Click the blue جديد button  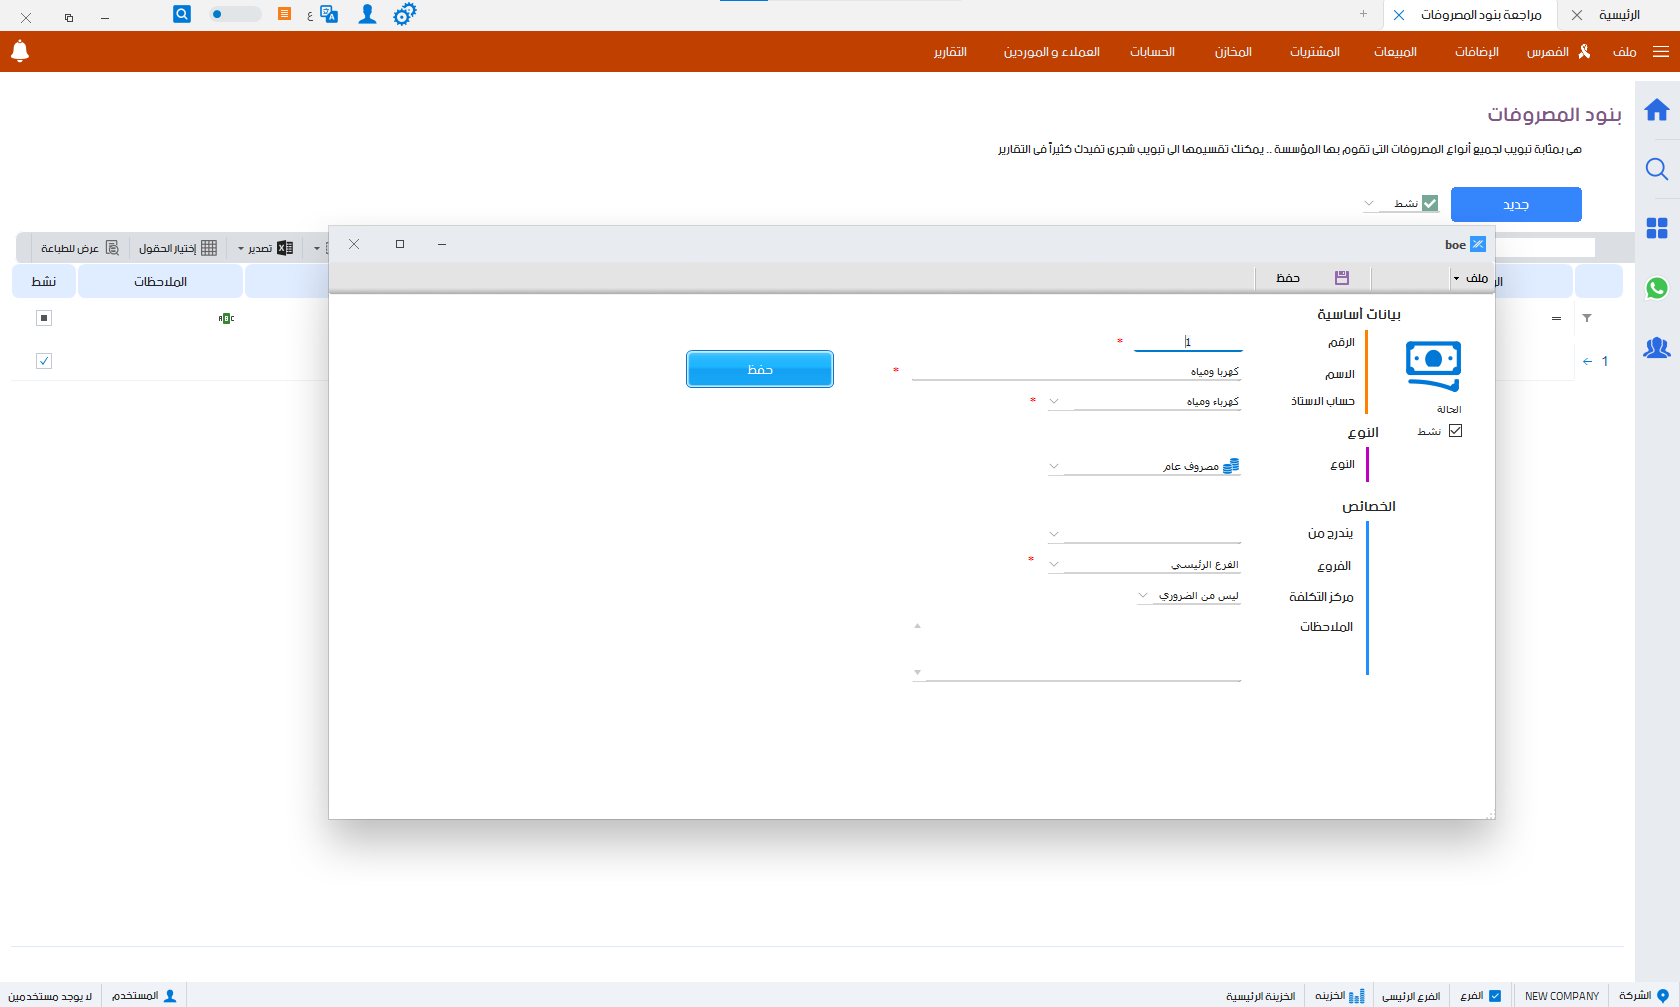click(1516, 205)
